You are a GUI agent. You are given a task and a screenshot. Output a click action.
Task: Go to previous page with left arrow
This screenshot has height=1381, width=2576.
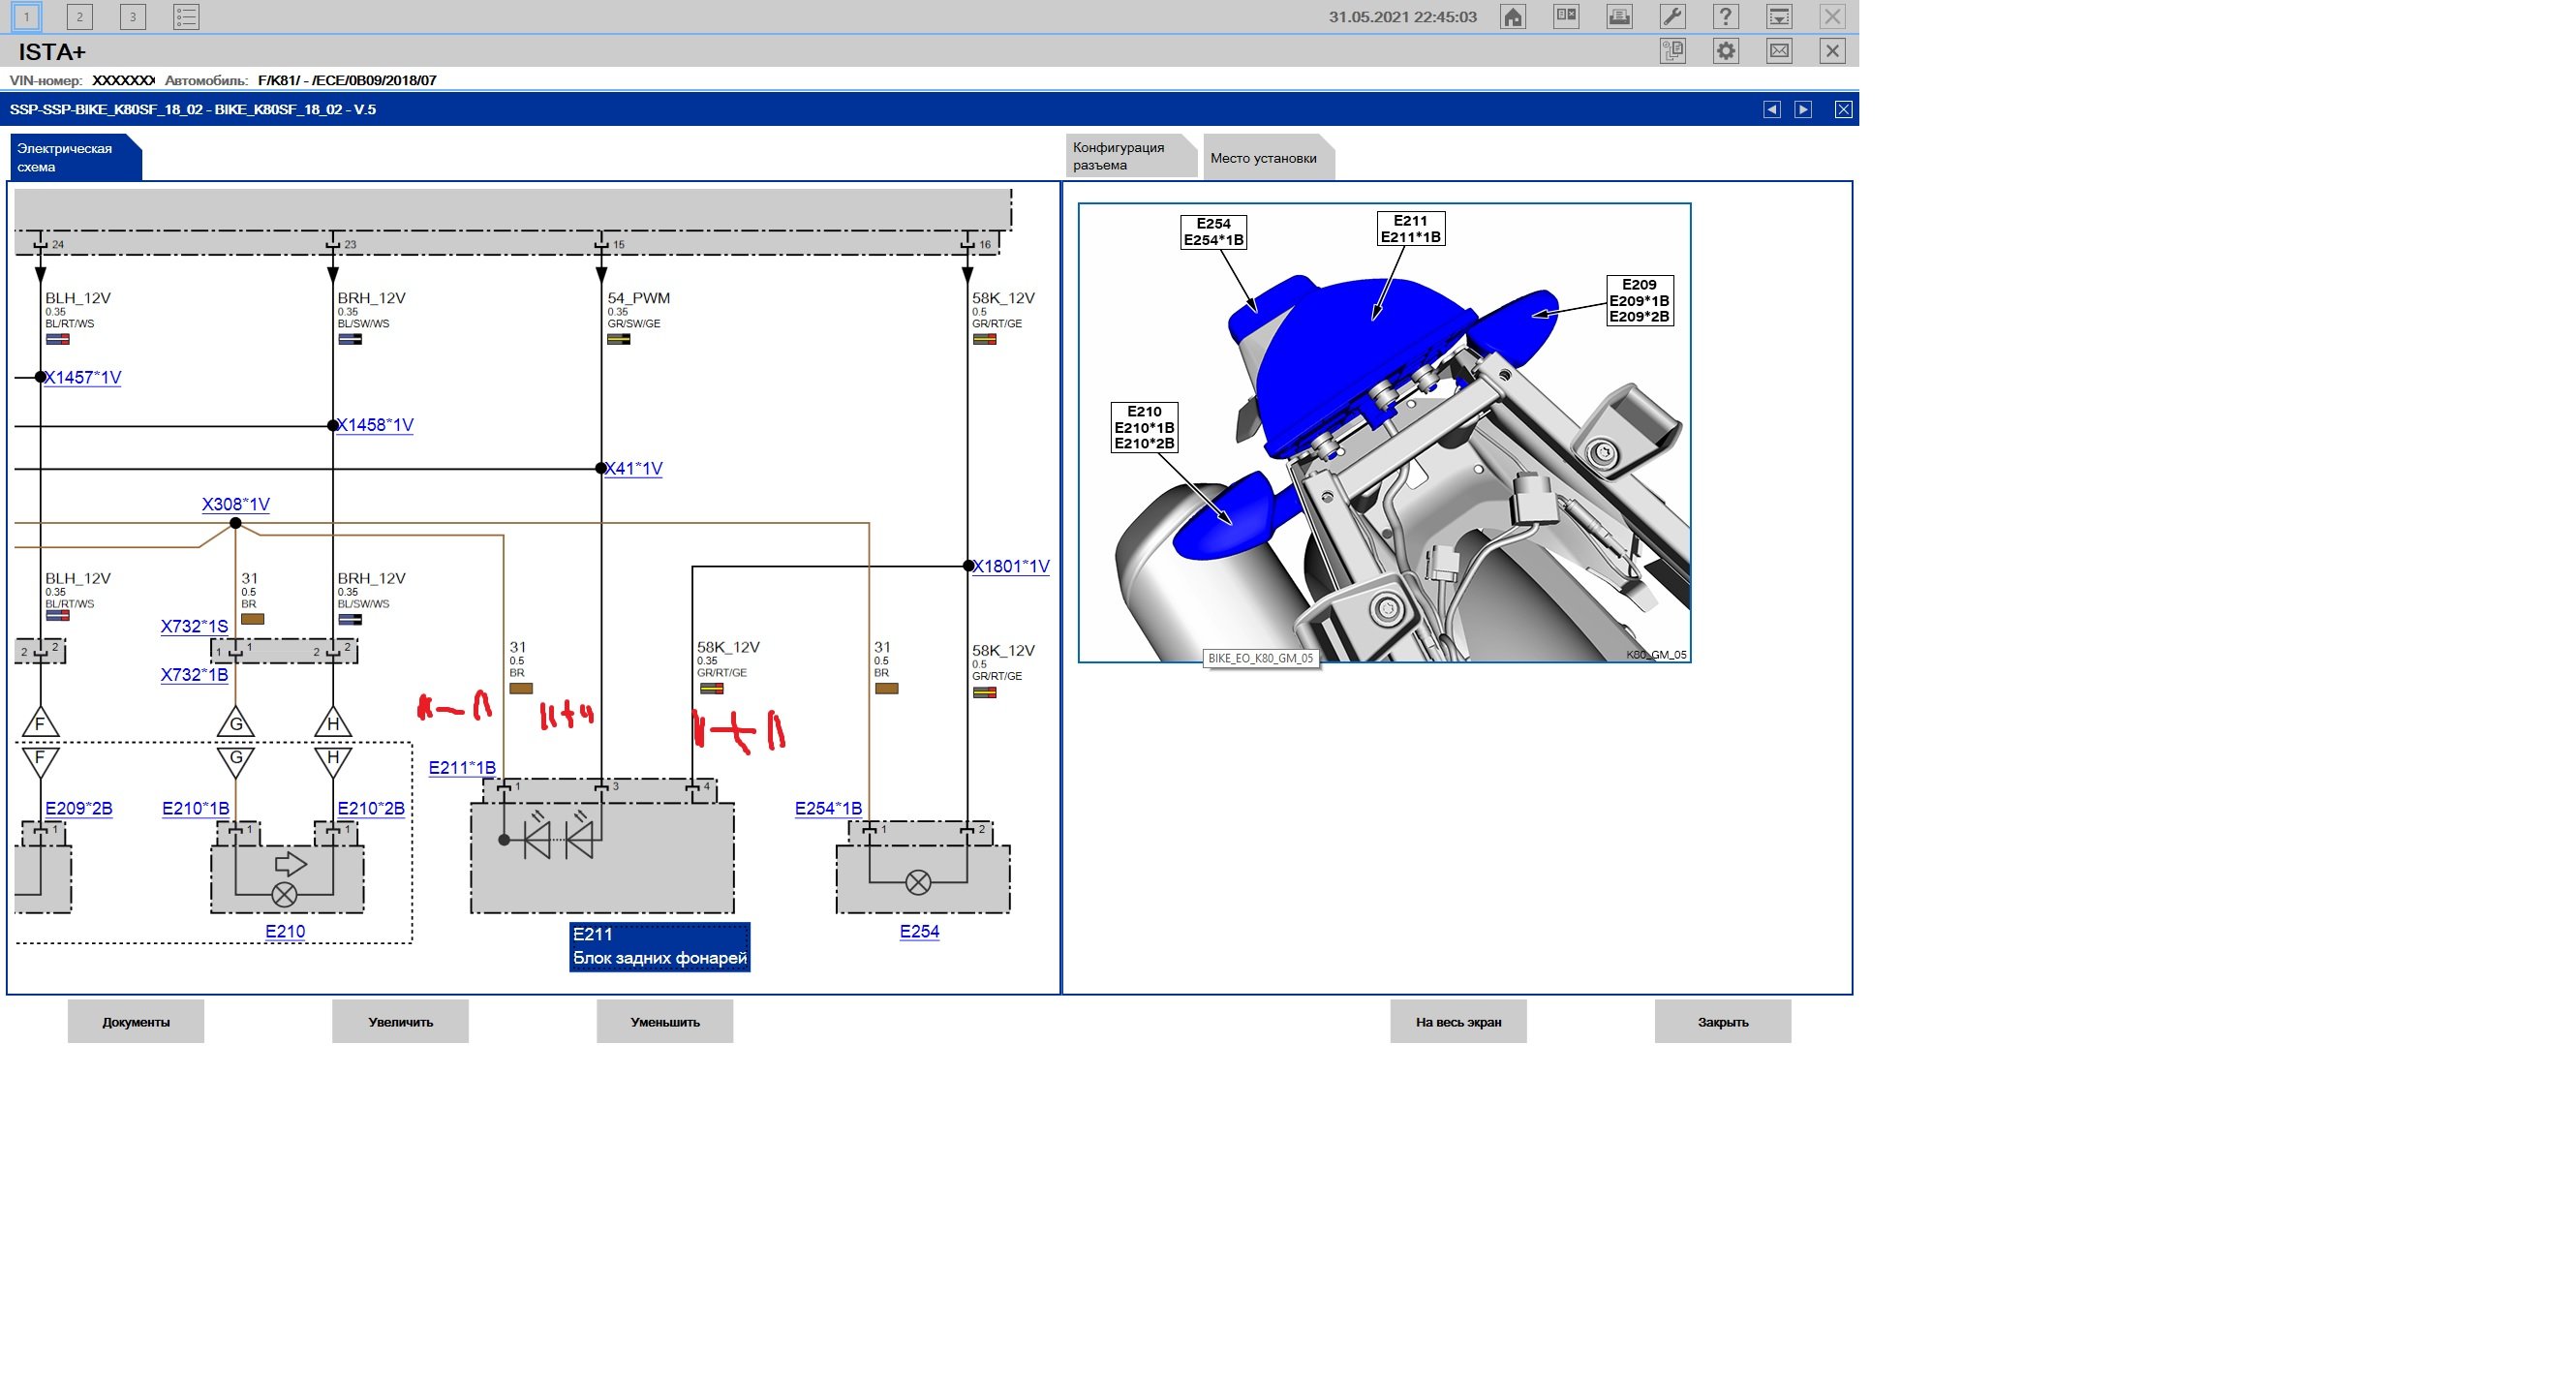tap(1771, 110)
